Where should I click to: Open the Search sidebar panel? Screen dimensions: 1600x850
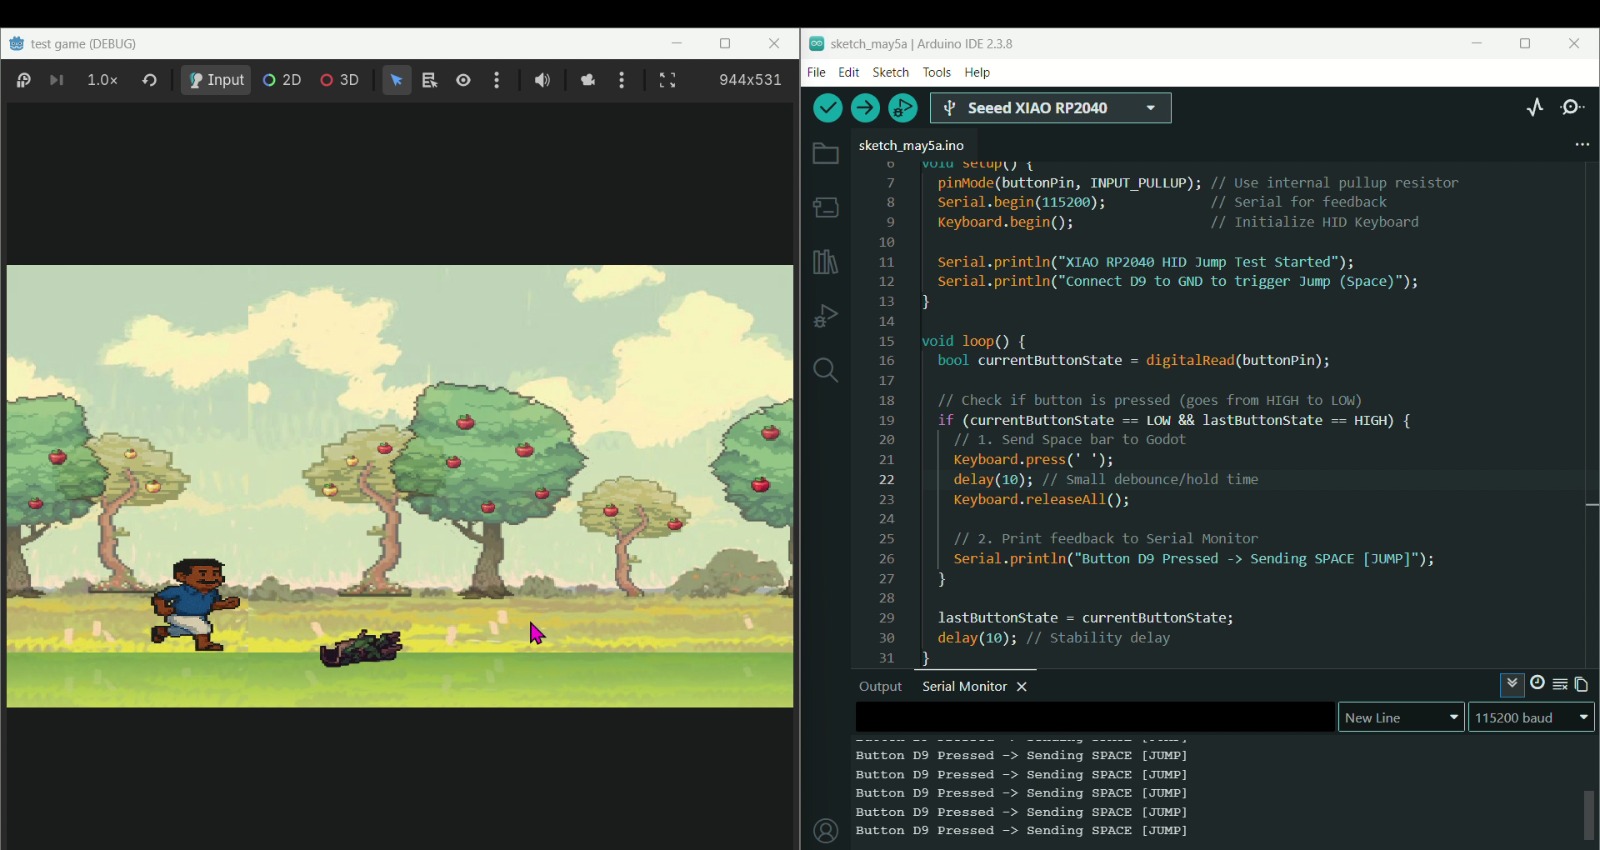[x=825, y=370]
